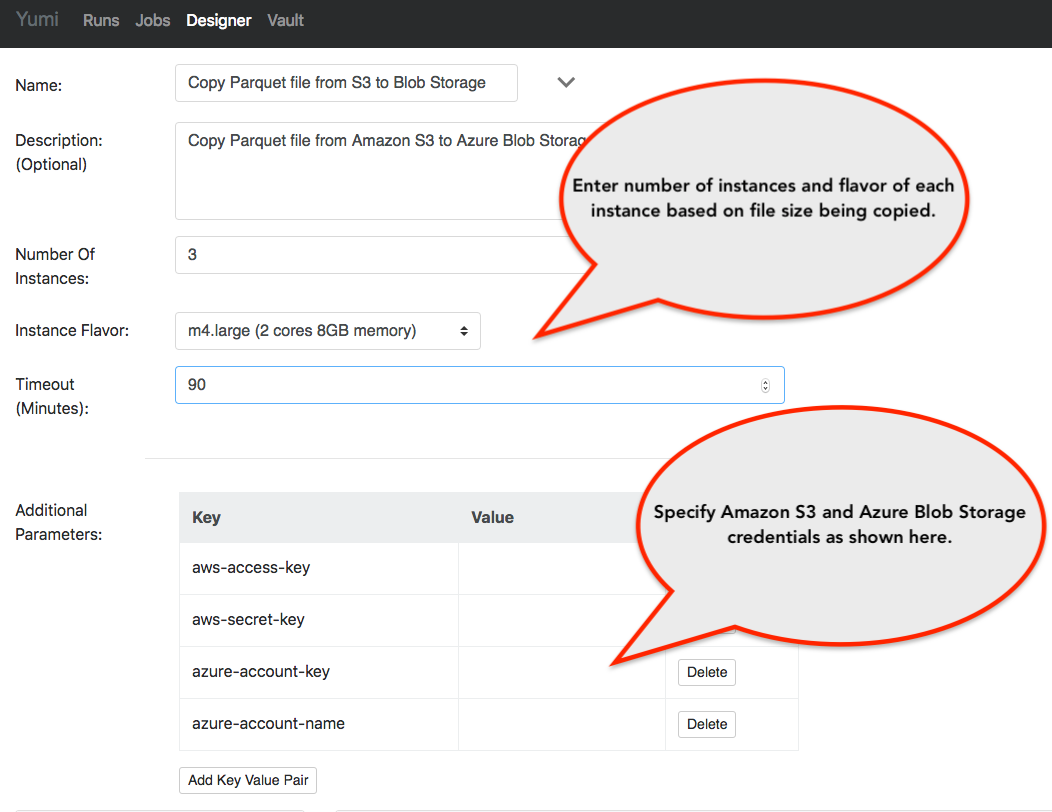
Task: Expand the chevron next to the Name field
Action: coord(565,83)
